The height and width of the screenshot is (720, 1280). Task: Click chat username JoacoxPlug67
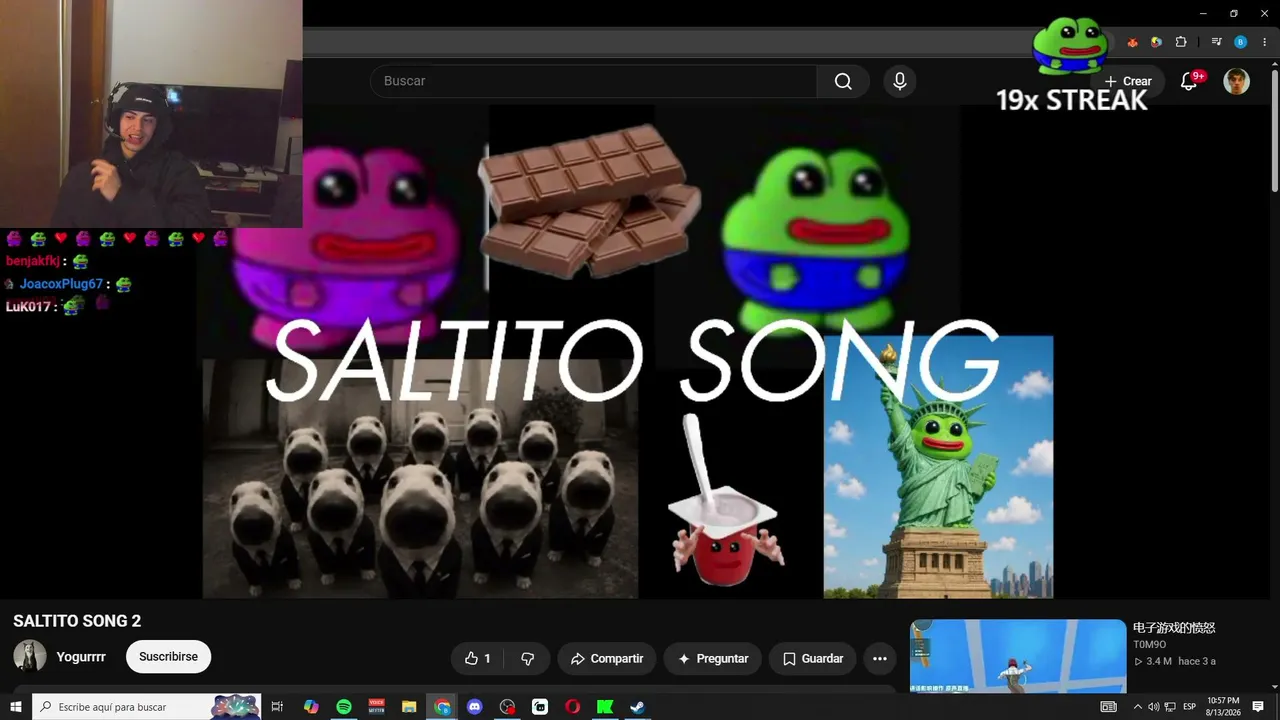(61, 284)
